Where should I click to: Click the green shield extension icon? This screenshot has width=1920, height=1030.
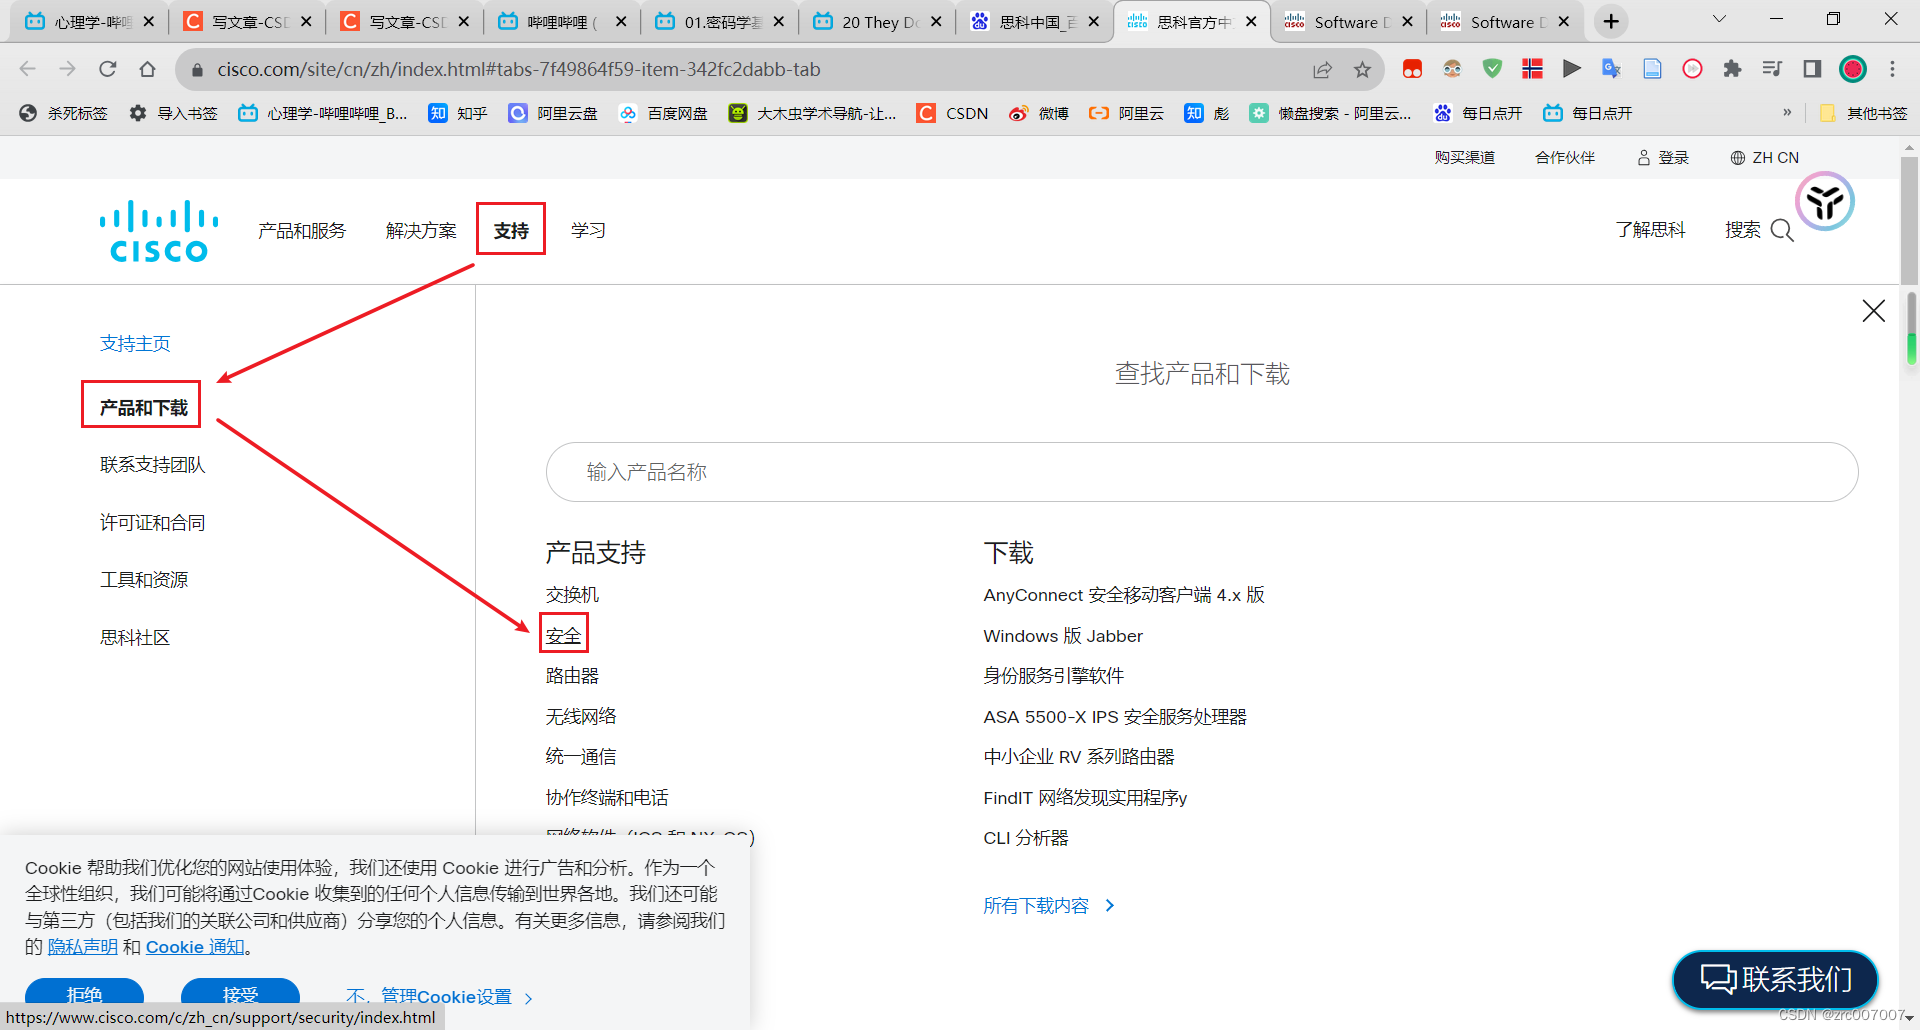pyautogui.click(x=1492, y=69)
